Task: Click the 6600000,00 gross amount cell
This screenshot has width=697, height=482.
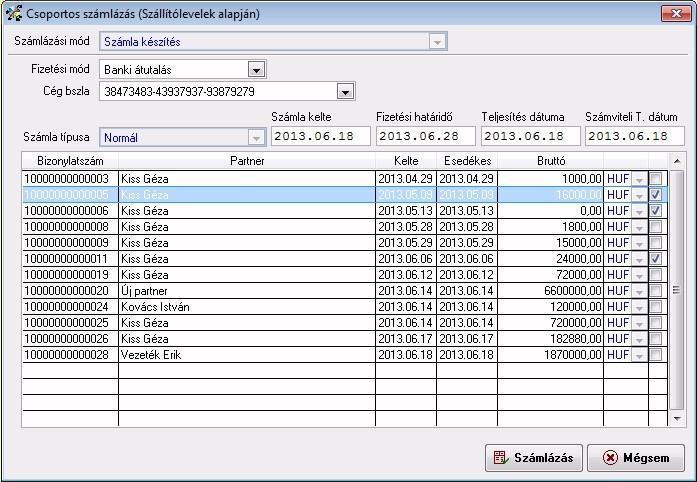Action: pyautogui.click(x=551, y=291)
